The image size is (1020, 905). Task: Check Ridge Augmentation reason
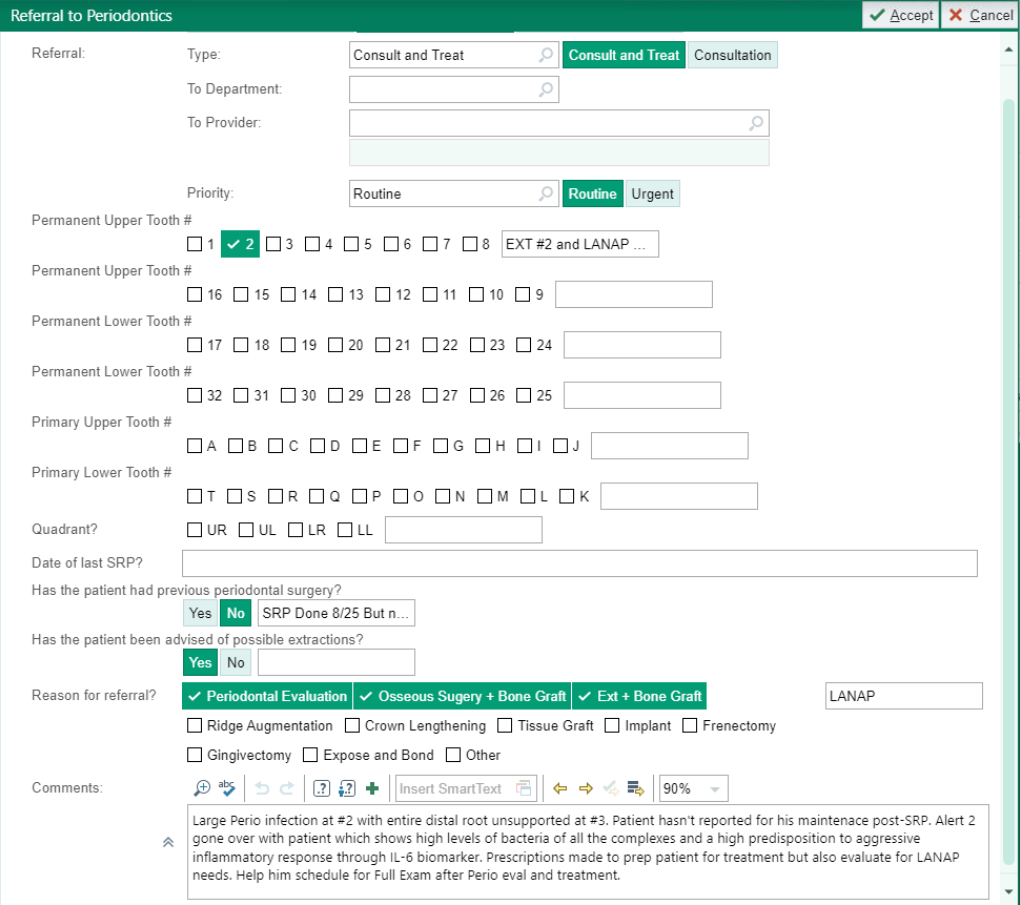pos(195,725)
